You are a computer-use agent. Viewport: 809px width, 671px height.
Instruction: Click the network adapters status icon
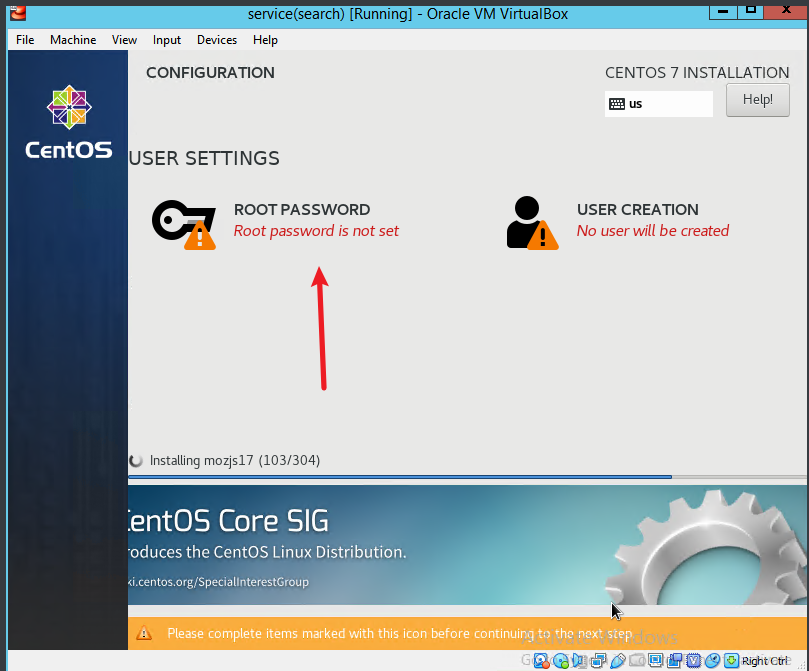tap(598, 661)
